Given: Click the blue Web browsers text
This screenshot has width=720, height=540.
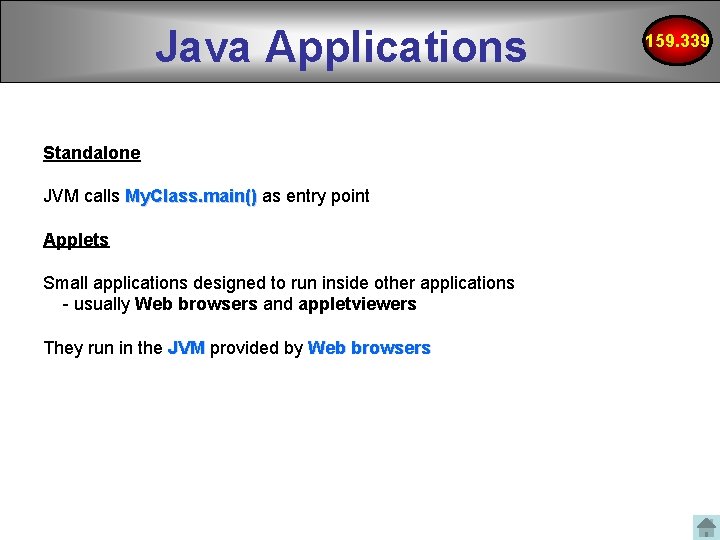Looking at the screenshot, I should [369, 348].
